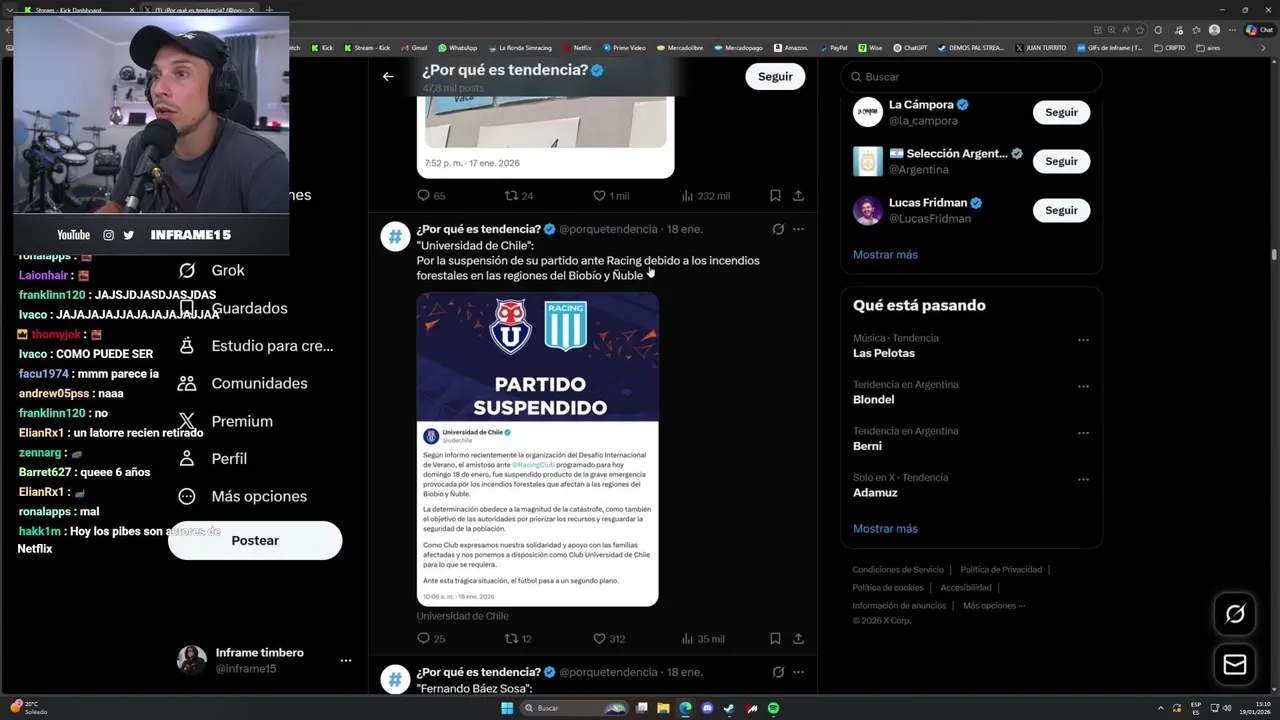Open the Condiciones de Servicio footer link
1280x720 pixels.
pyautogui.click(x=897, y=570)
